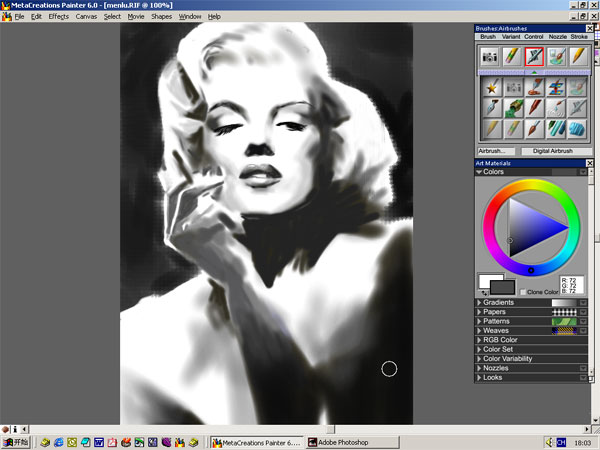Open the Patterns row dropdown arrow
600x450 pixels.
point(583,321)
